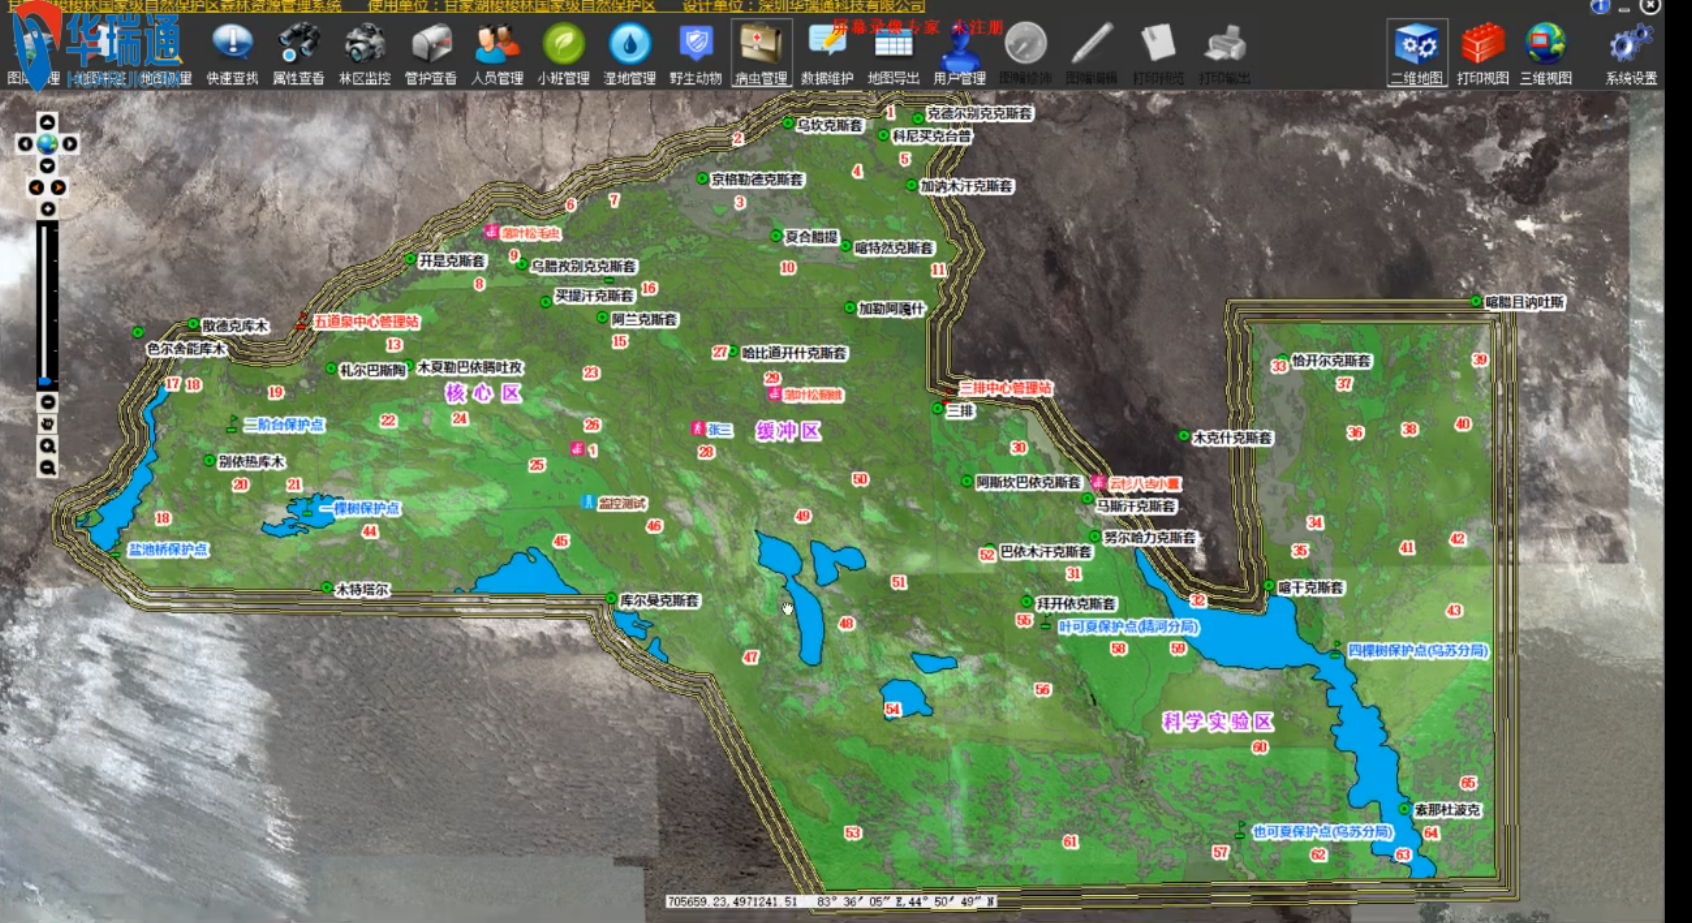Open 湿地管理 water drop icon
The image size is (1692, 923).
coord(629,45)
